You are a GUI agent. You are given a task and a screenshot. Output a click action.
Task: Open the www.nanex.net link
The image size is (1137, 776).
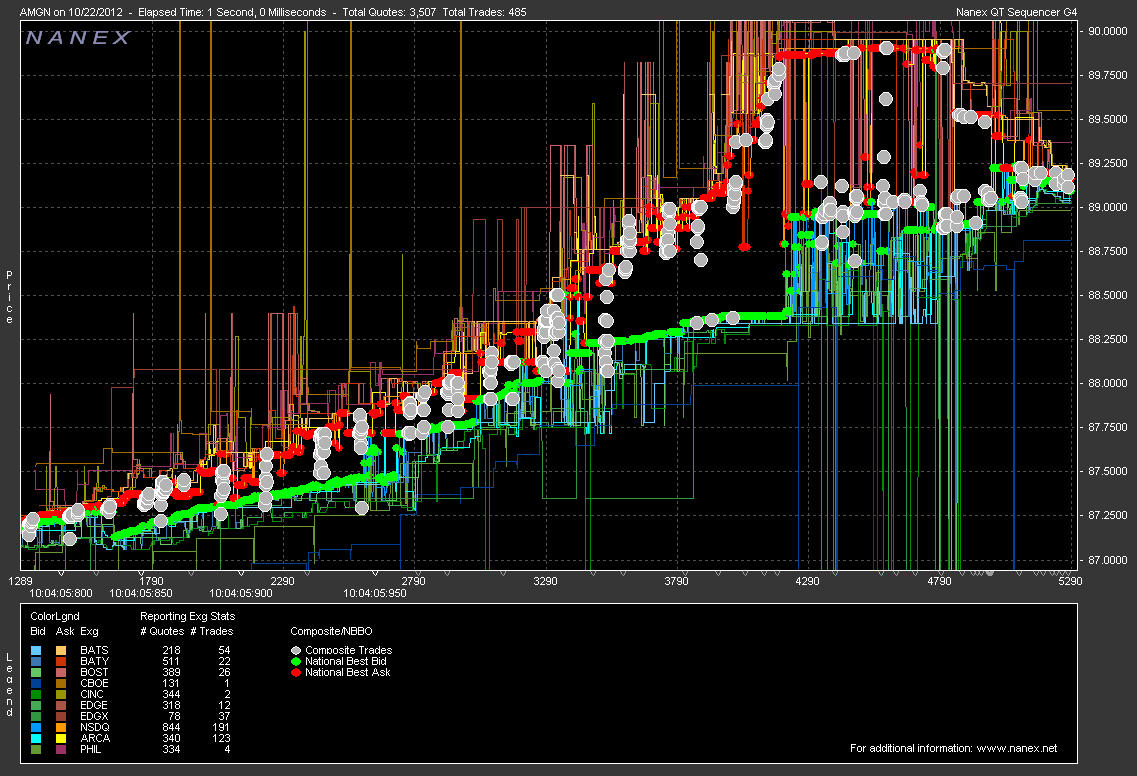coord(1017,748)
